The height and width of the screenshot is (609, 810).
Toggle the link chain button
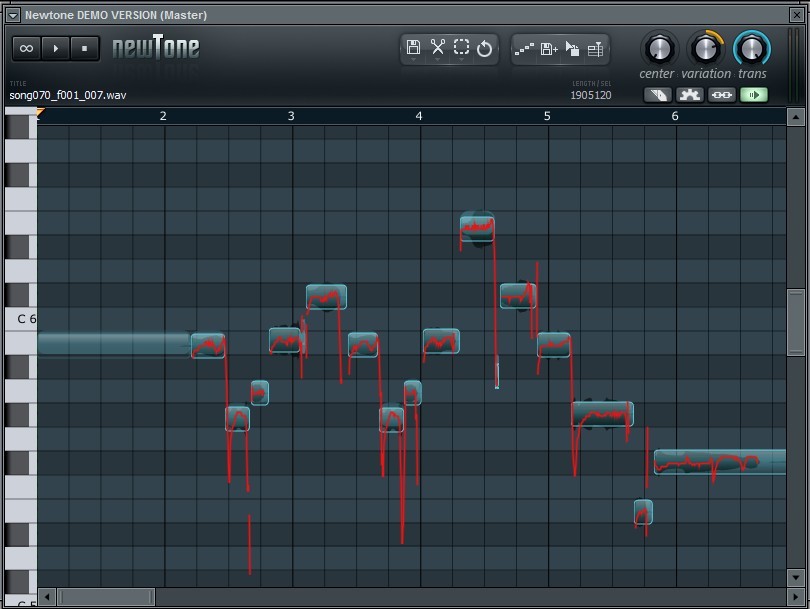point(722,95)
